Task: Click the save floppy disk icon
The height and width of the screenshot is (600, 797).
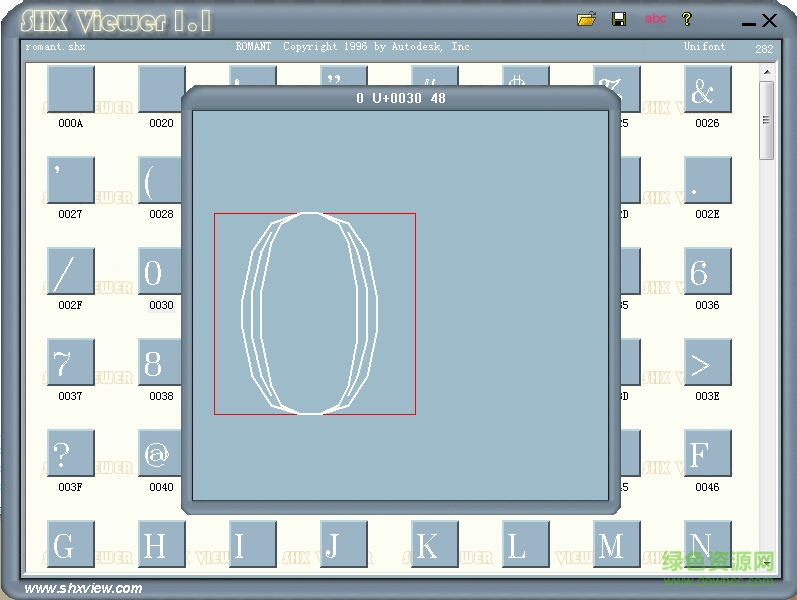Action: point(619,19)
